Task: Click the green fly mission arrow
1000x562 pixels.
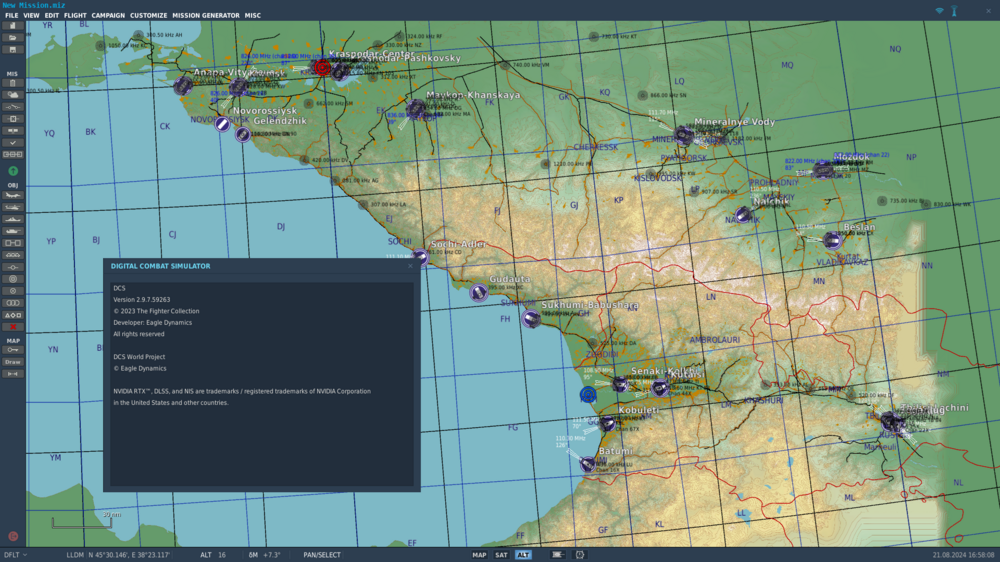Action: (13, 171)
